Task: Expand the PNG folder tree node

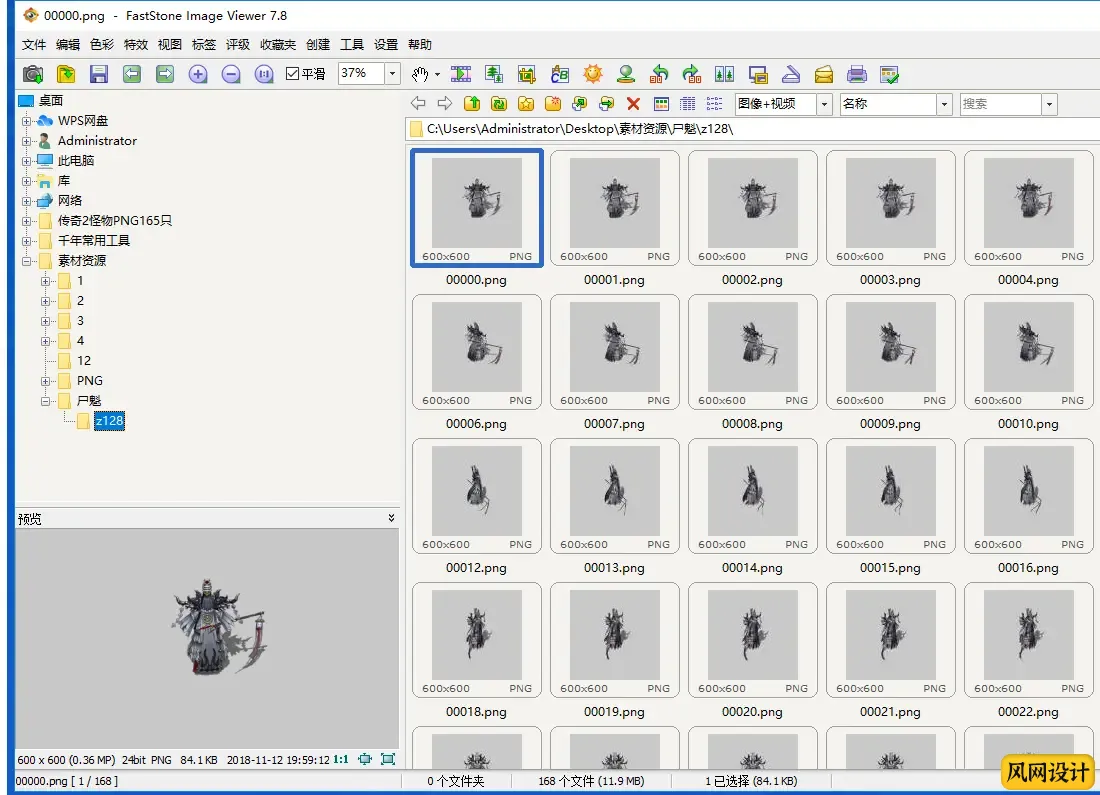Action: click(x=46, y=381)
